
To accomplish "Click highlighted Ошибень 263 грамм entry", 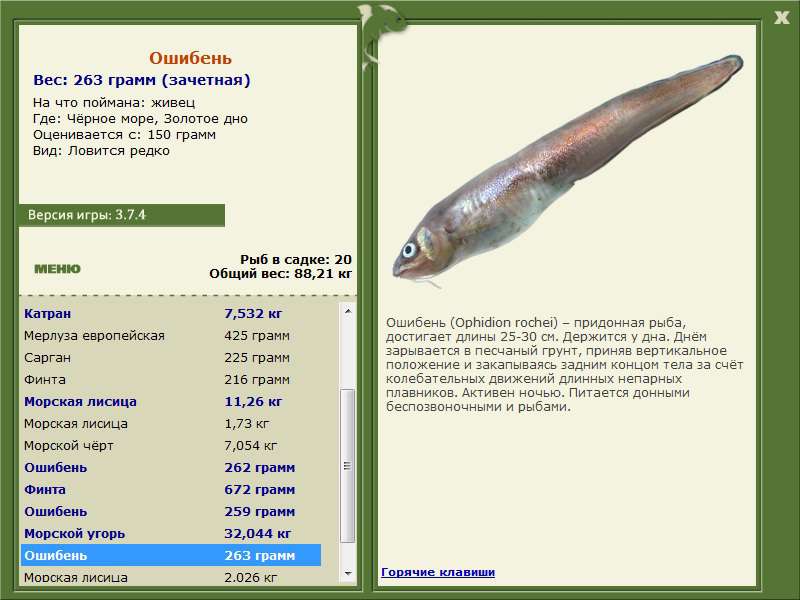I will pyautogui.click(x=171, y=555).
